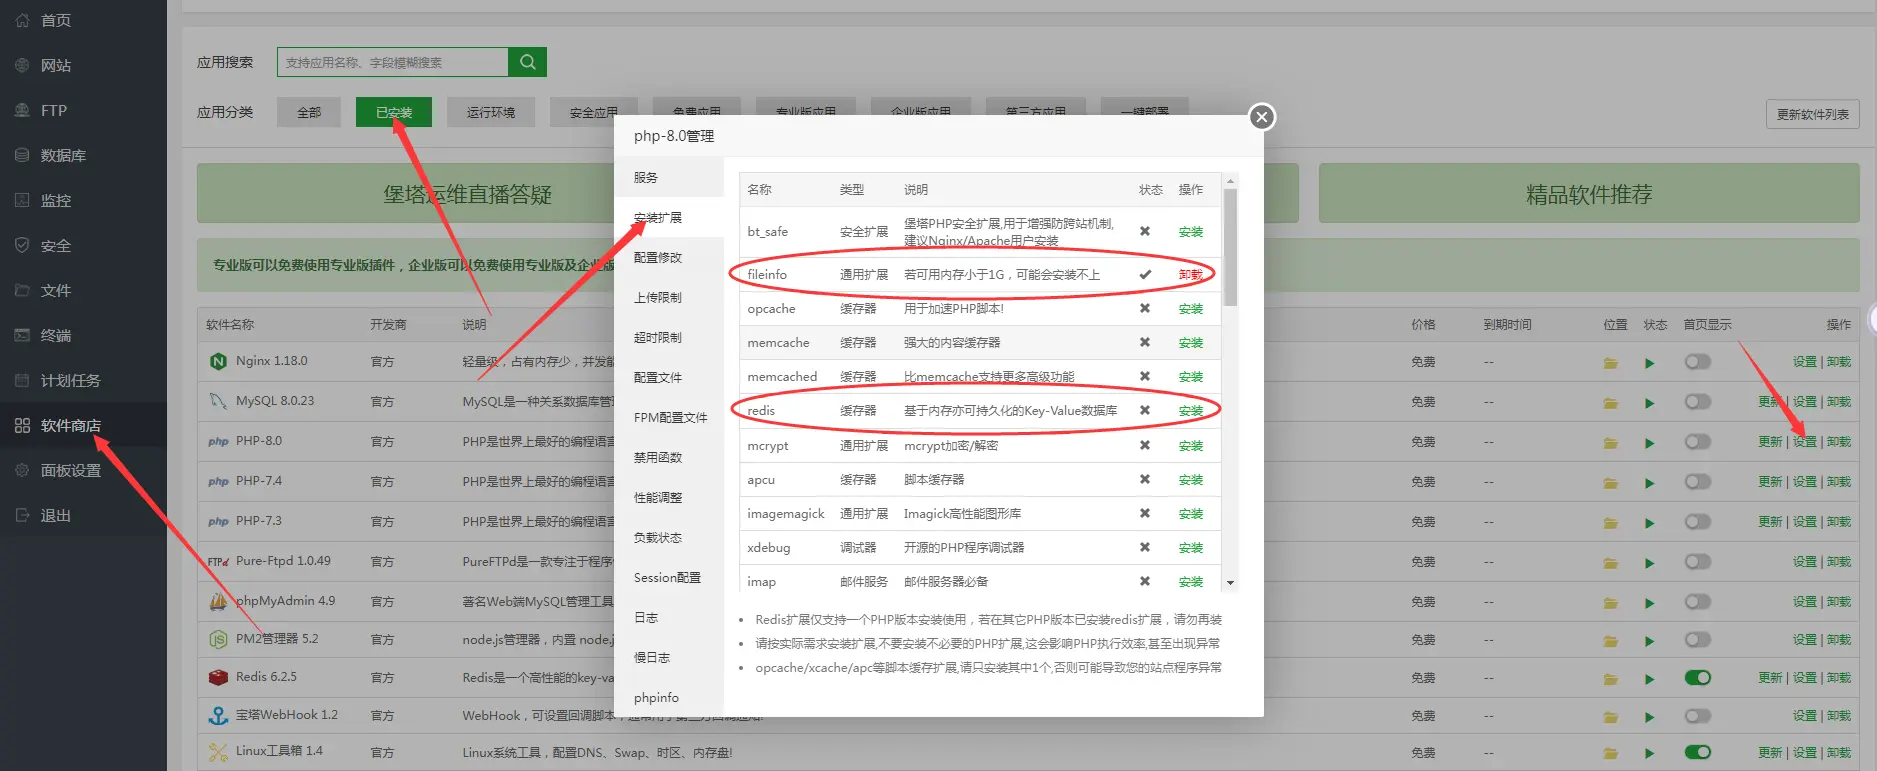Open 软件商店 in the left sidebar
1877x771 pixels.
[x=70, y=426]
